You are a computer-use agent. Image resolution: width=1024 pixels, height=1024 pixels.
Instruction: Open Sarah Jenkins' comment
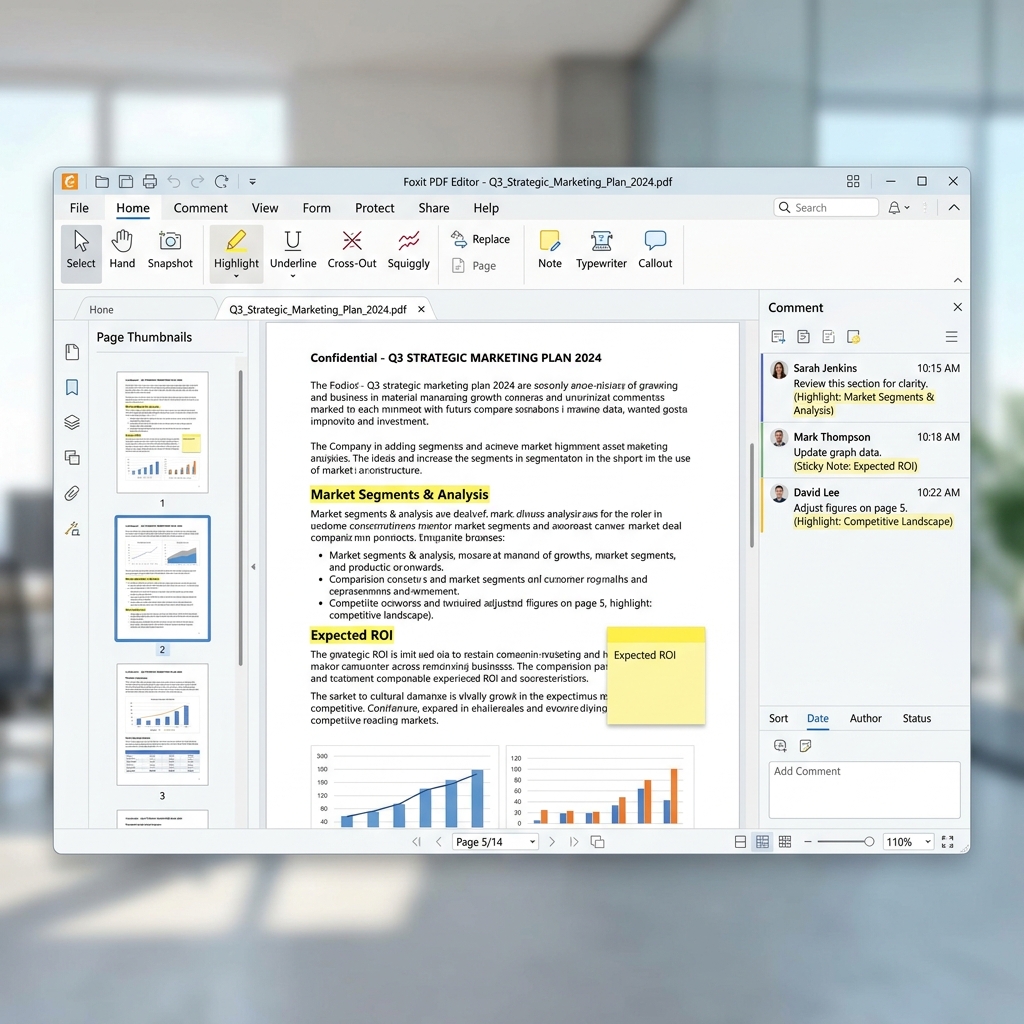click(x=865, y=389)
